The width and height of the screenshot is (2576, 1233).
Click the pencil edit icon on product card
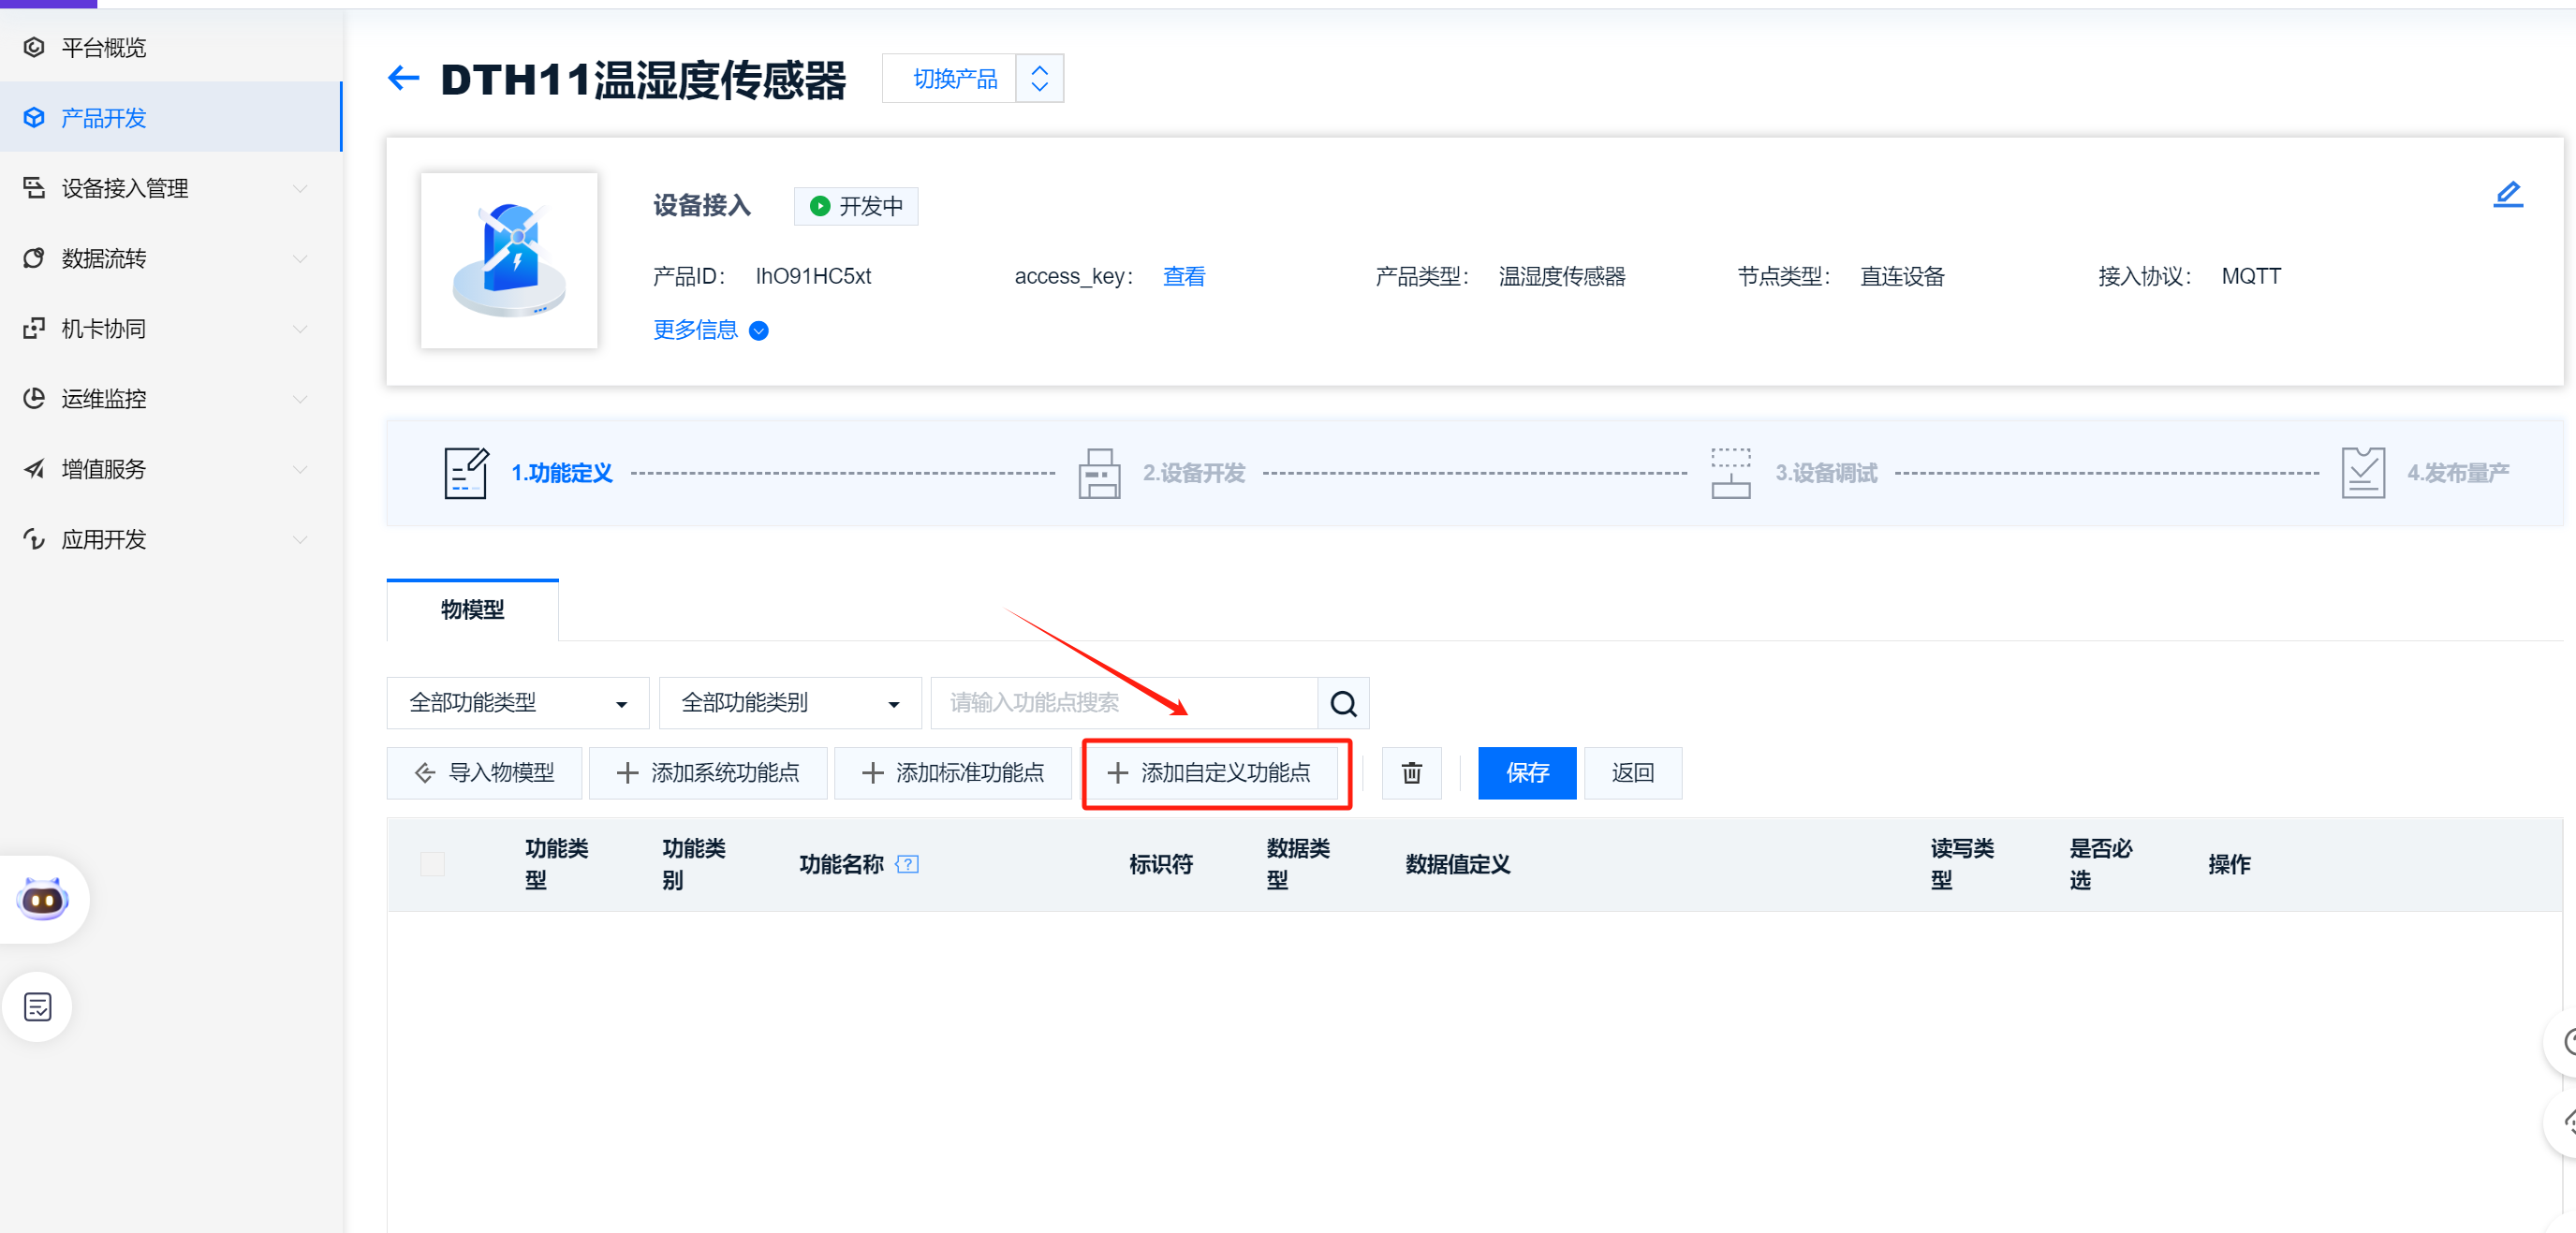point(2507,193)
